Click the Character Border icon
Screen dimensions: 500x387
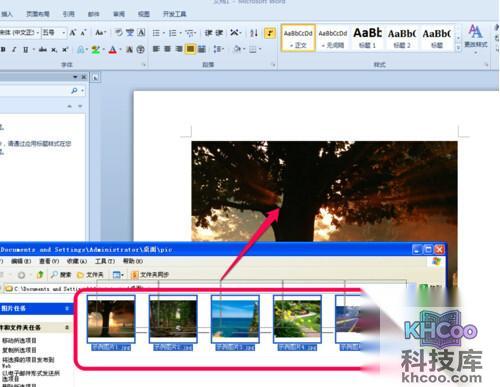tap(141, 33)
